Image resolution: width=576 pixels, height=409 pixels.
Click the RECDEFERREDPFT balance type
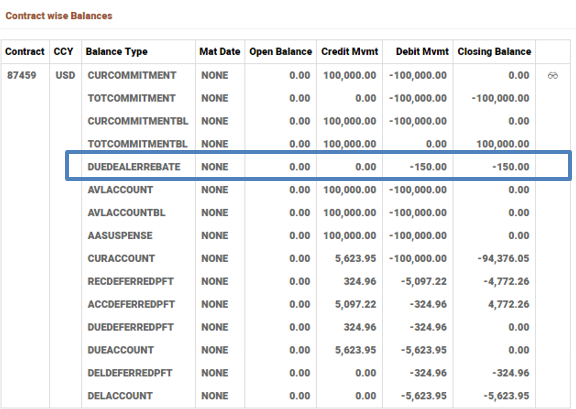pyautogui.click(x=130, y=281)
